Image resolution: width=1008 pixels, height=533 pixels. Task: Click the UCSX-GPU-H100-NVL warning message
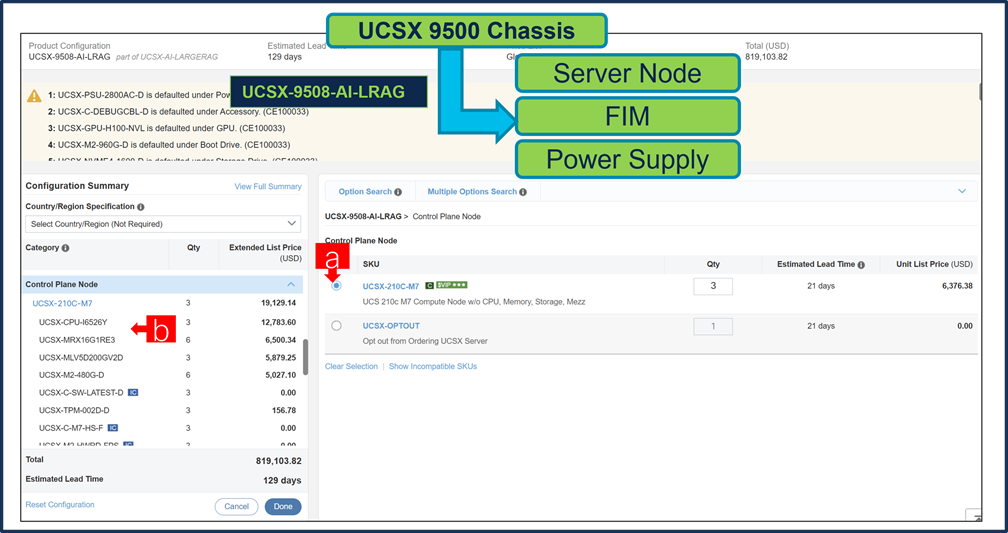tap(166, 129)
